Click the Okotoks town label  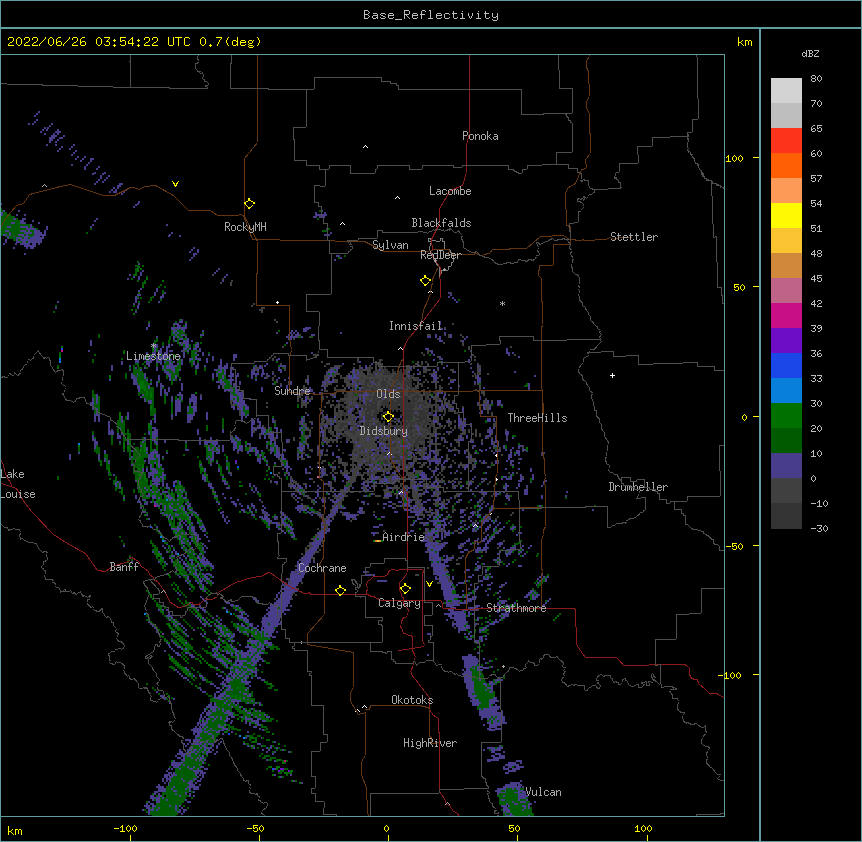click(x=412, y=700)
